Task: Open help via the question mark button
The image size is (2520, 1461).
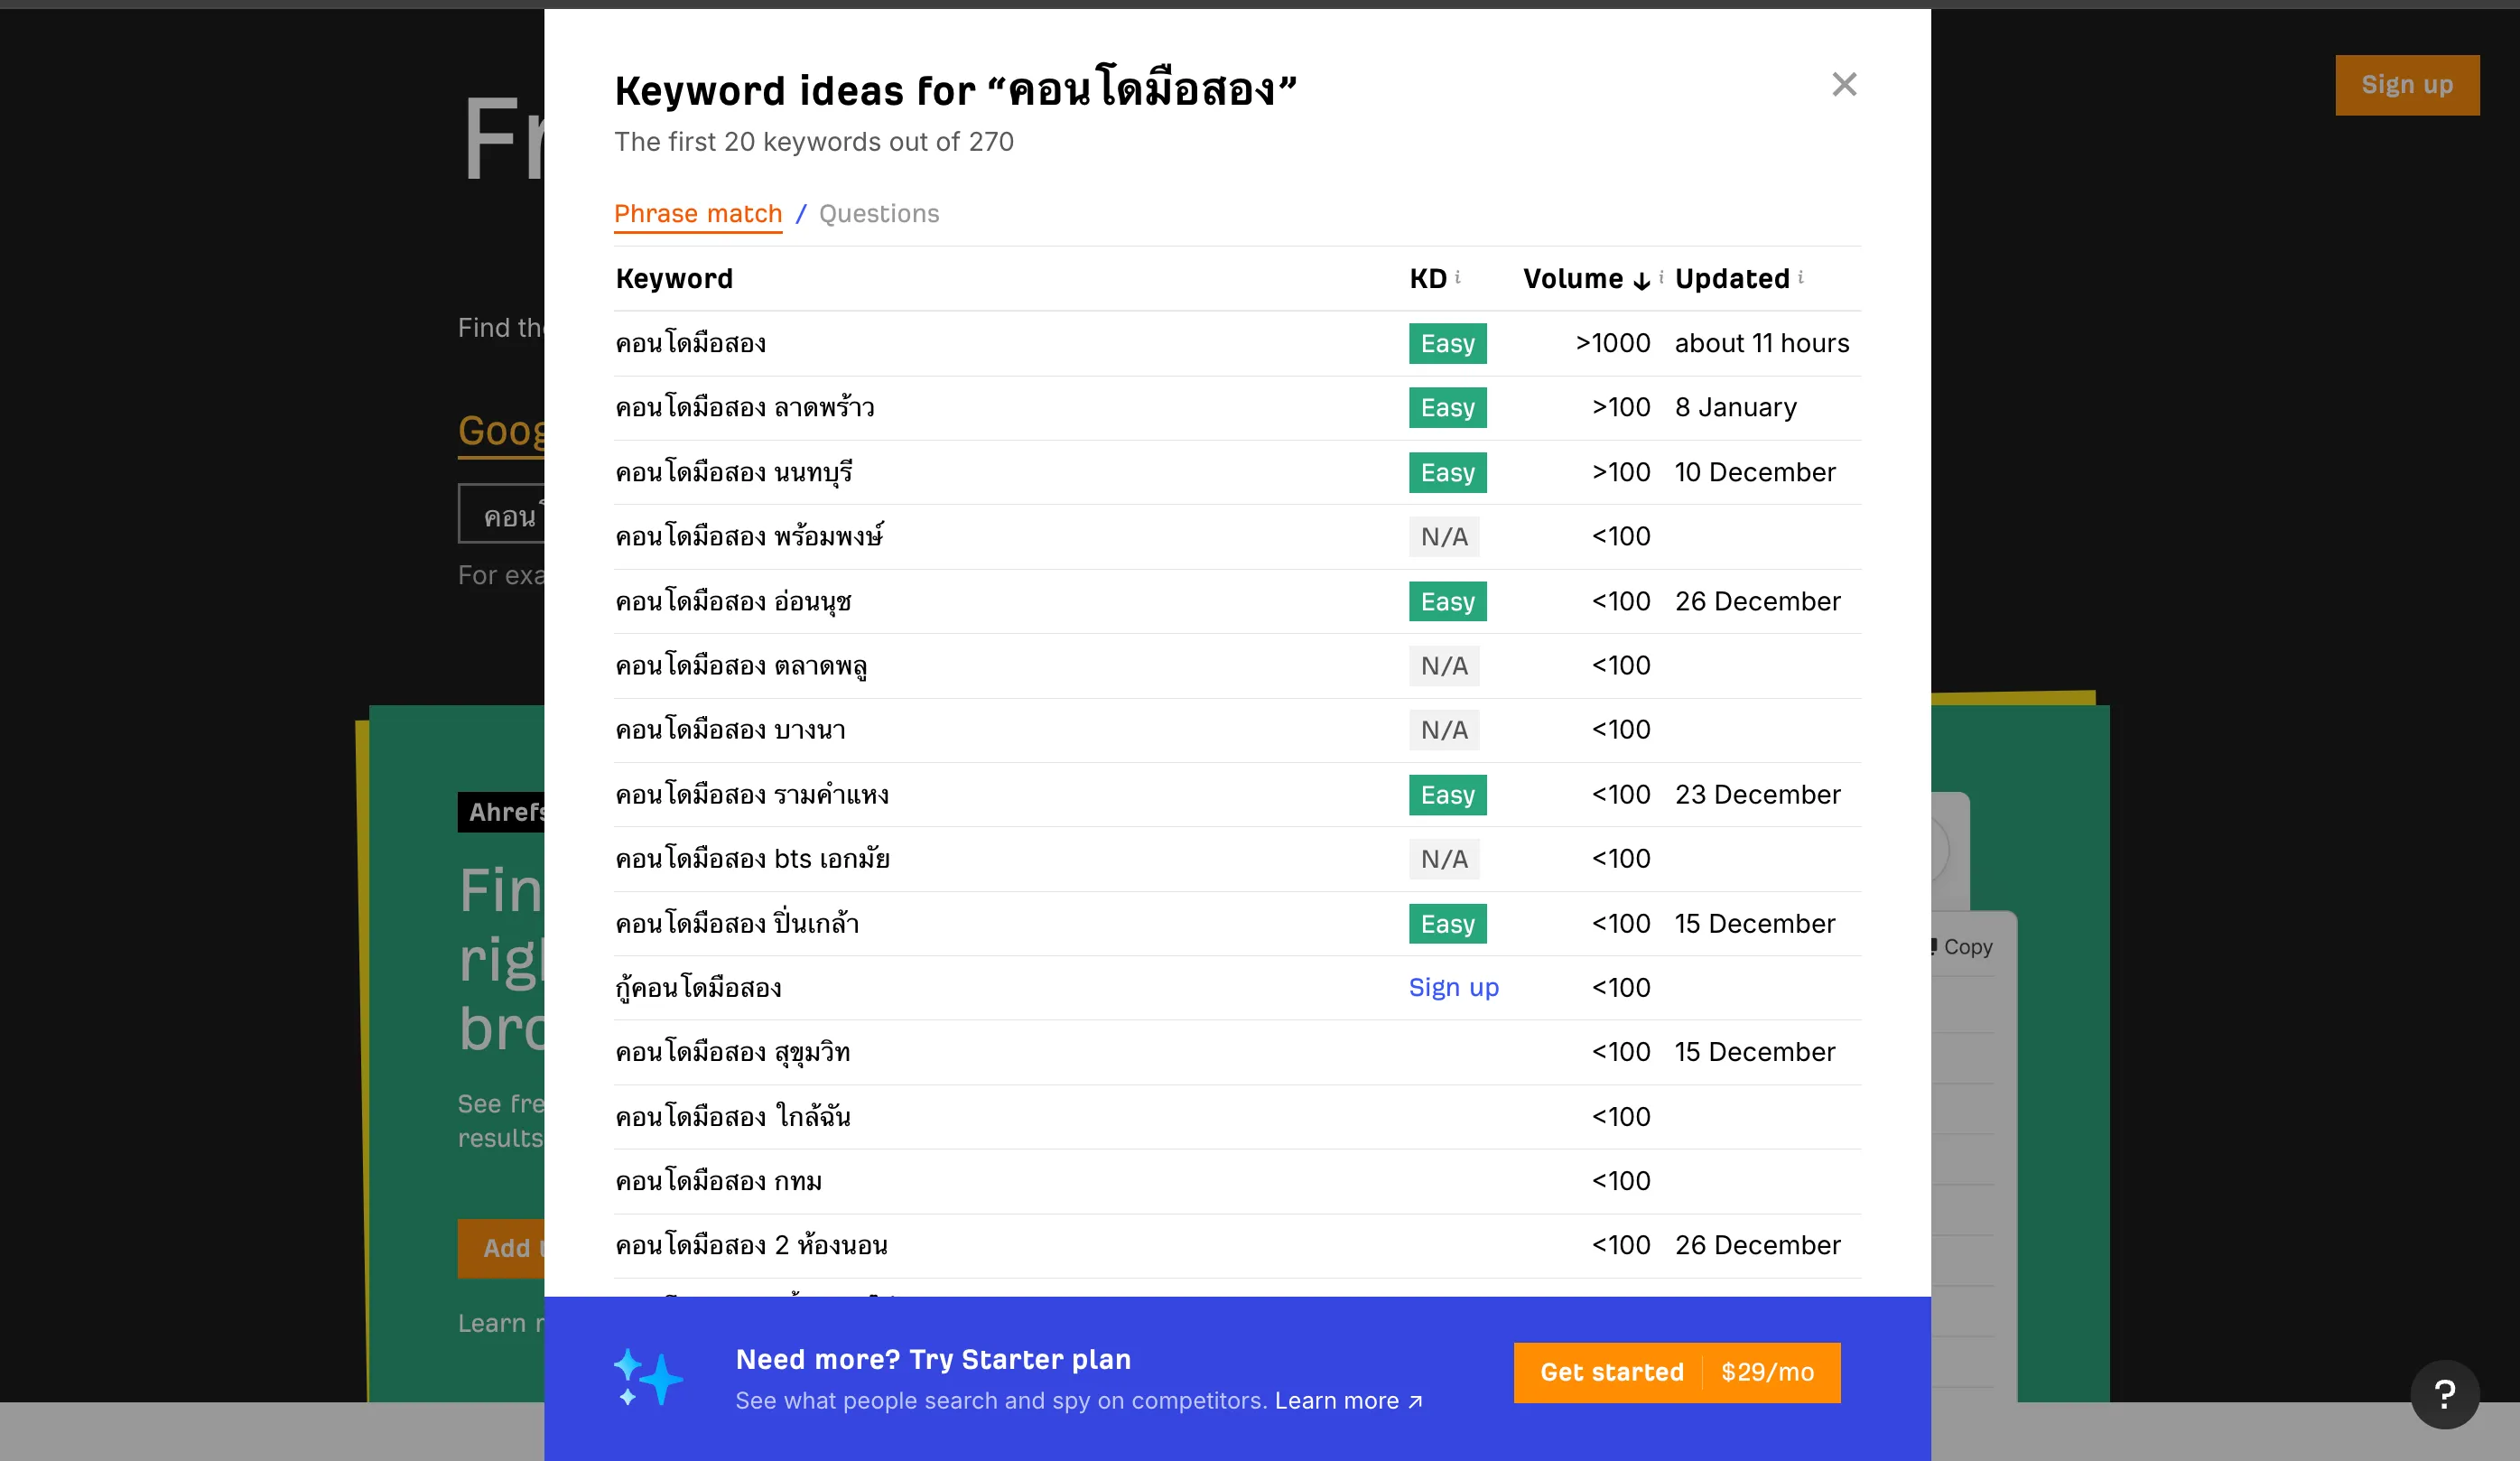Action: (x=2444, y=1393)
